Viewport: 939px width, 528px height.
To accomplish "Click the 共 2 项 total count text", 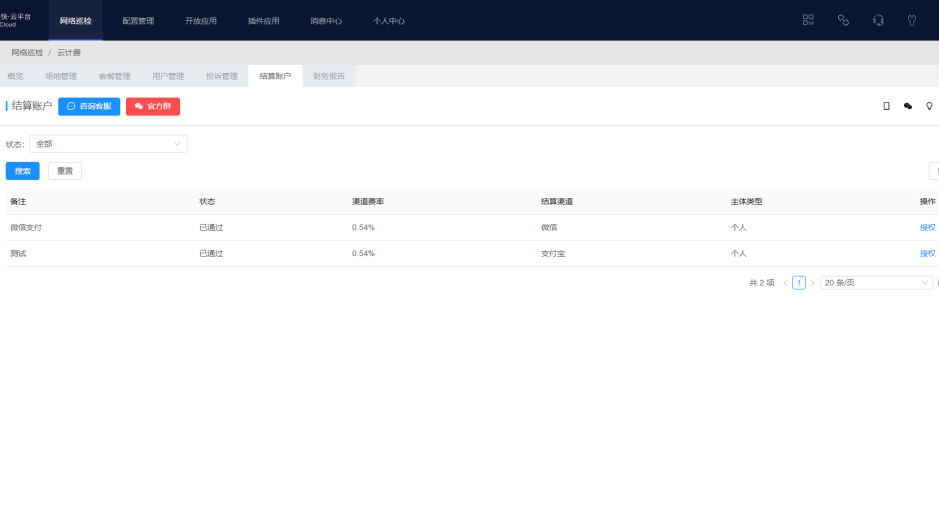I will coord(762,283).
